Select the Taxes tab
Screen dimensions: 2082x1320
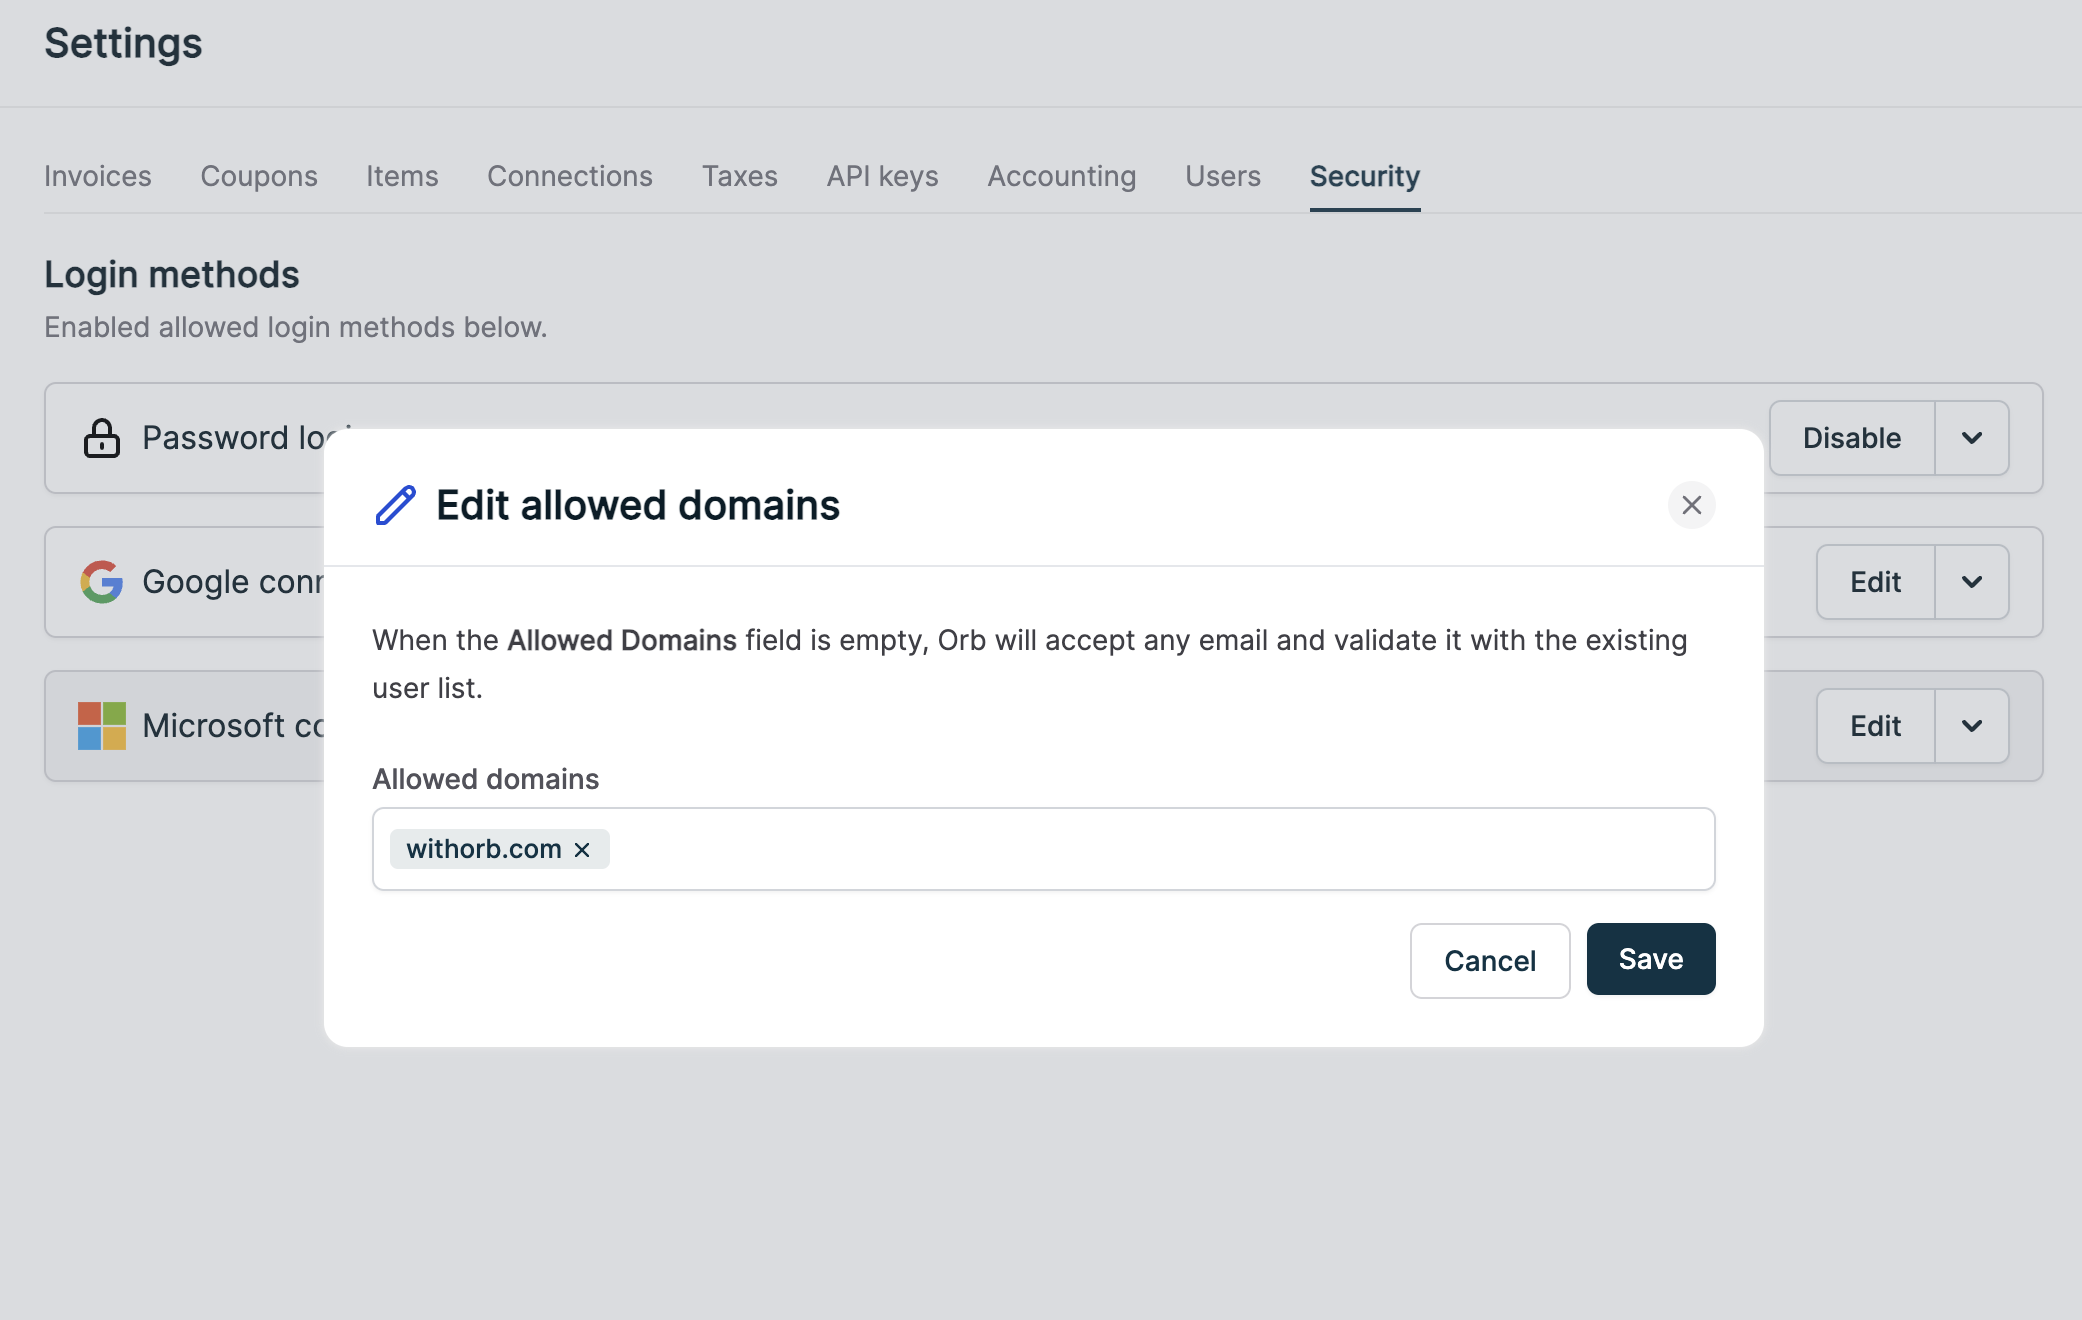click(739, 176)
